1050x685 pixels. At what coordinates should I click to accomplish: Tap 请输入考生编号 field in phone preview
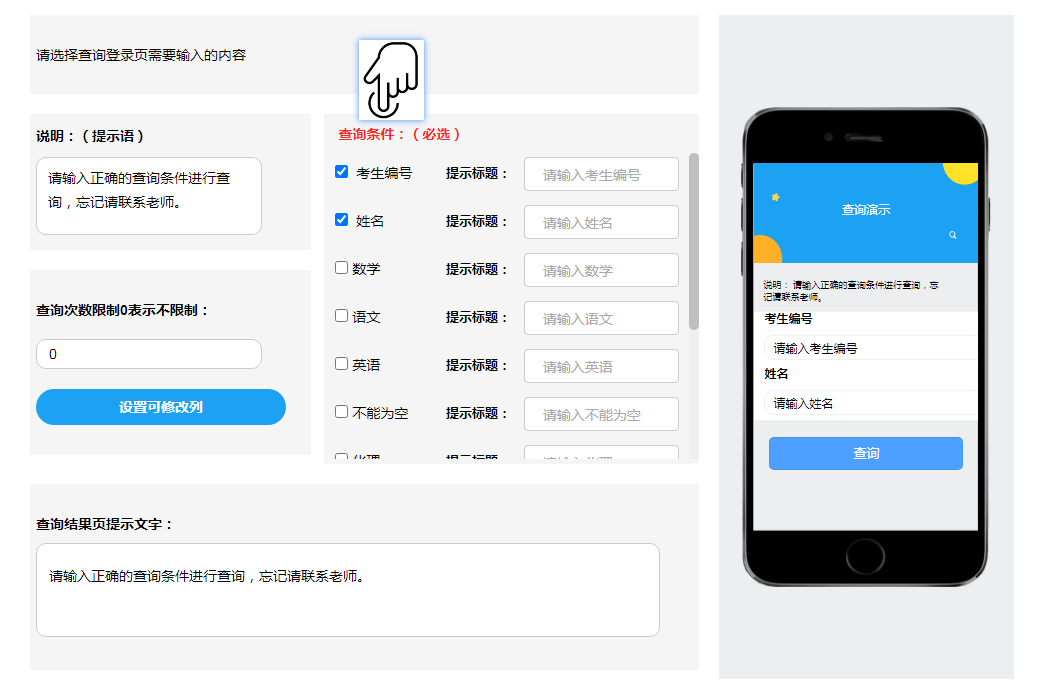(871, 348)
